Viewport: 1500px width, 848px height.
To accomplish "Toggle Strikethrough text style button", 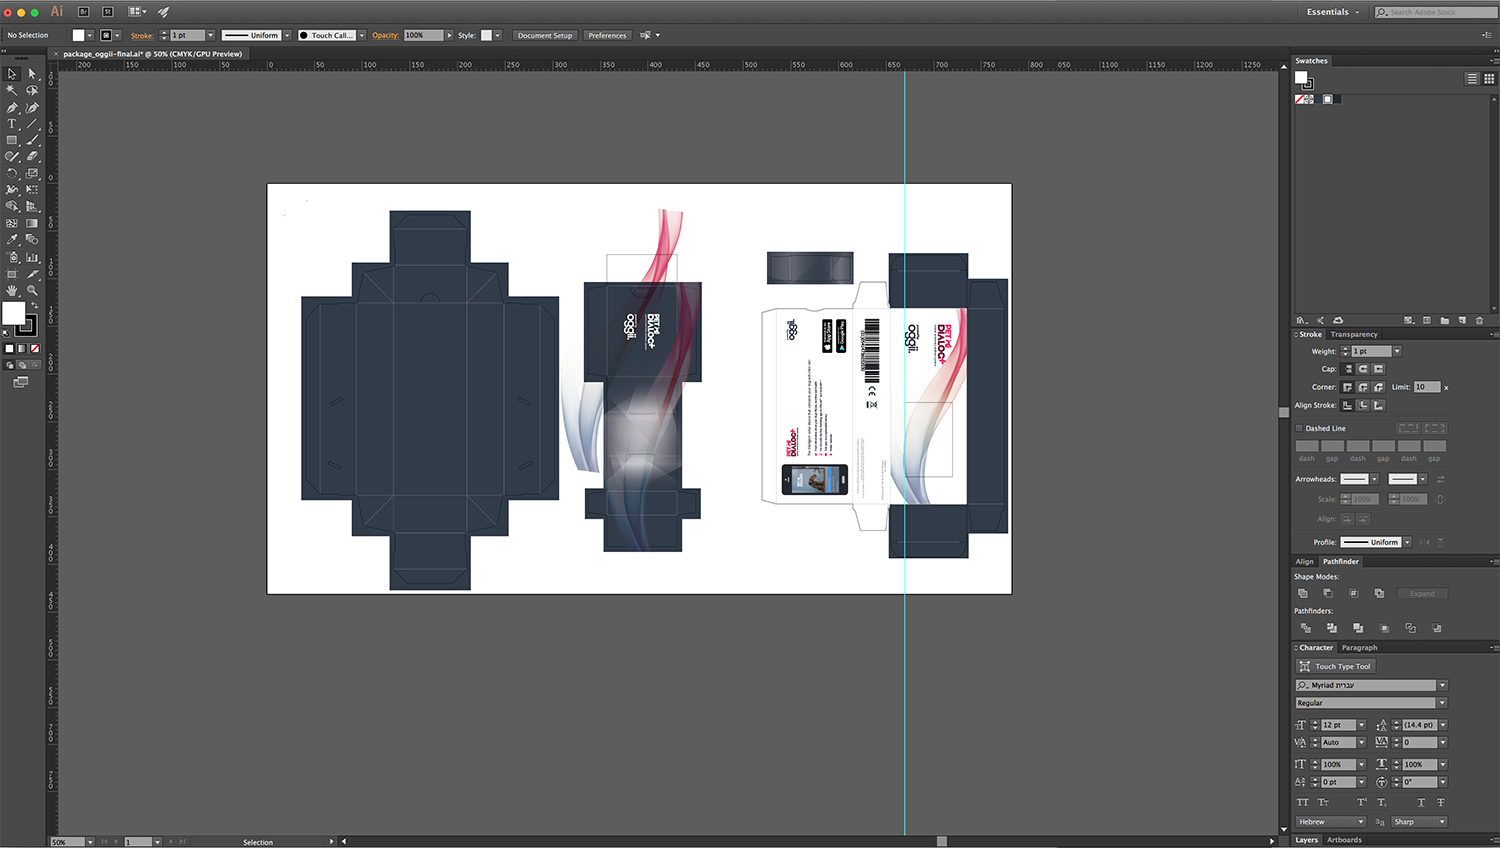I will click(1441, 802).
